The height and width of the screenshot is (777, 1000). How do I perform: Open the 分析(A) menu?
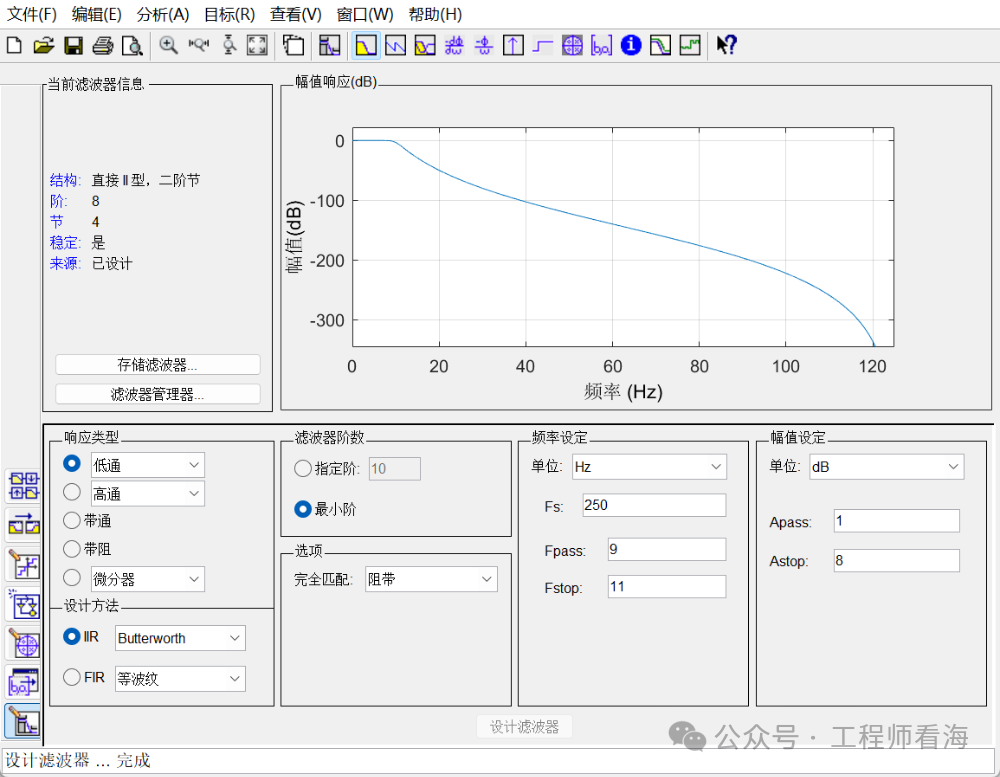pyautogui.click(x=163, y=14)
